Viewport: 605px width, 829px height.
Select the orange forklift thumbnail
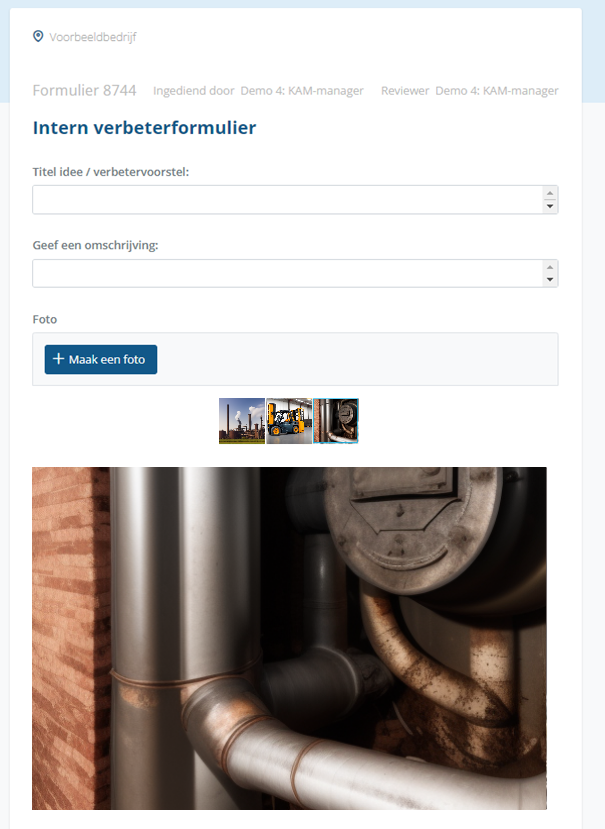(289, 421)
